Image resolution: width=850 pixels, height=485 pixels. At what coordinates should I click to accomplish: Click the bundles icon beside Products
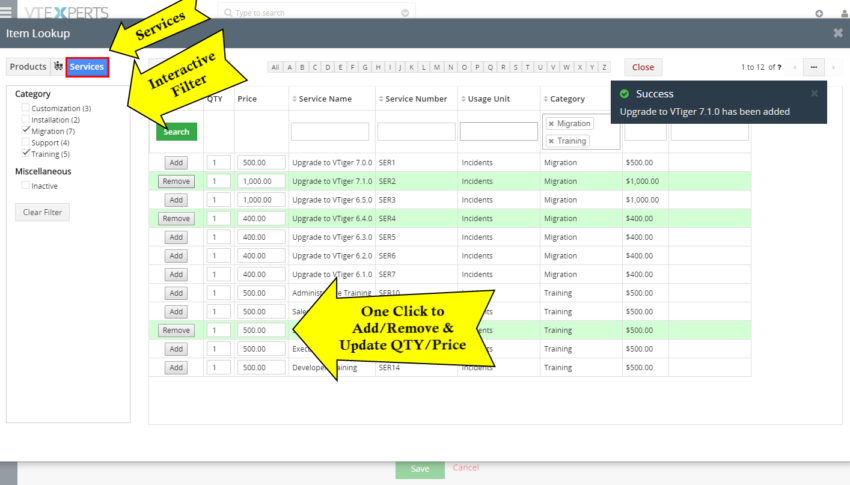coord(58,66)
